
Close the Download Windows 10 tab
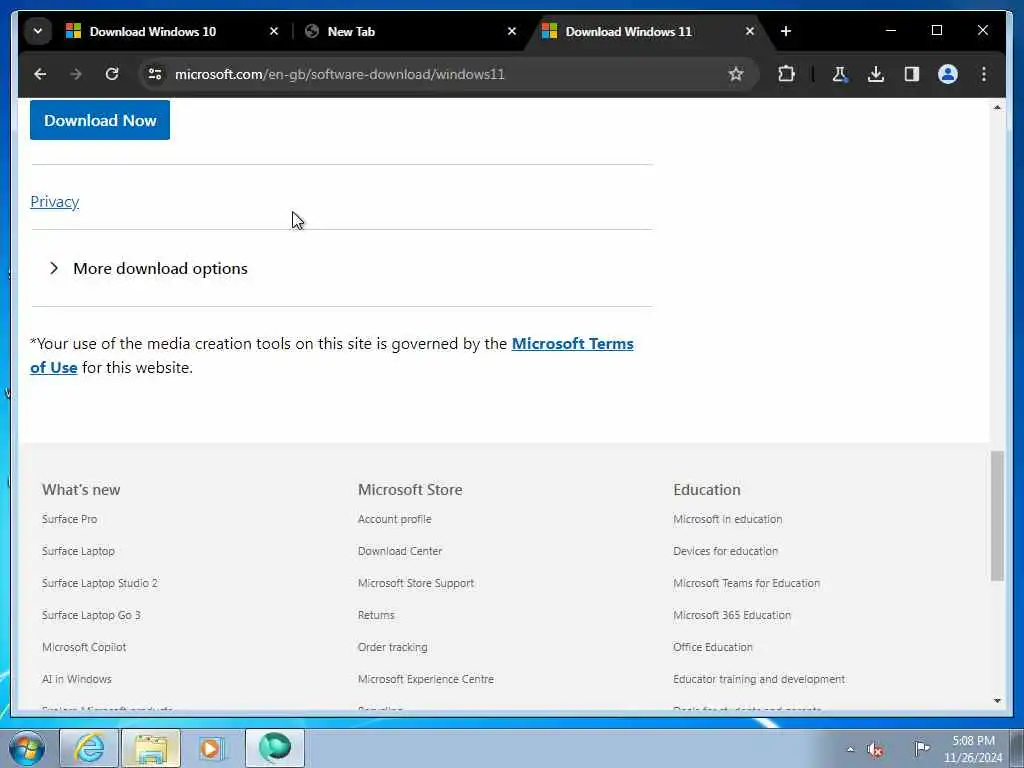tap(274, 31)
